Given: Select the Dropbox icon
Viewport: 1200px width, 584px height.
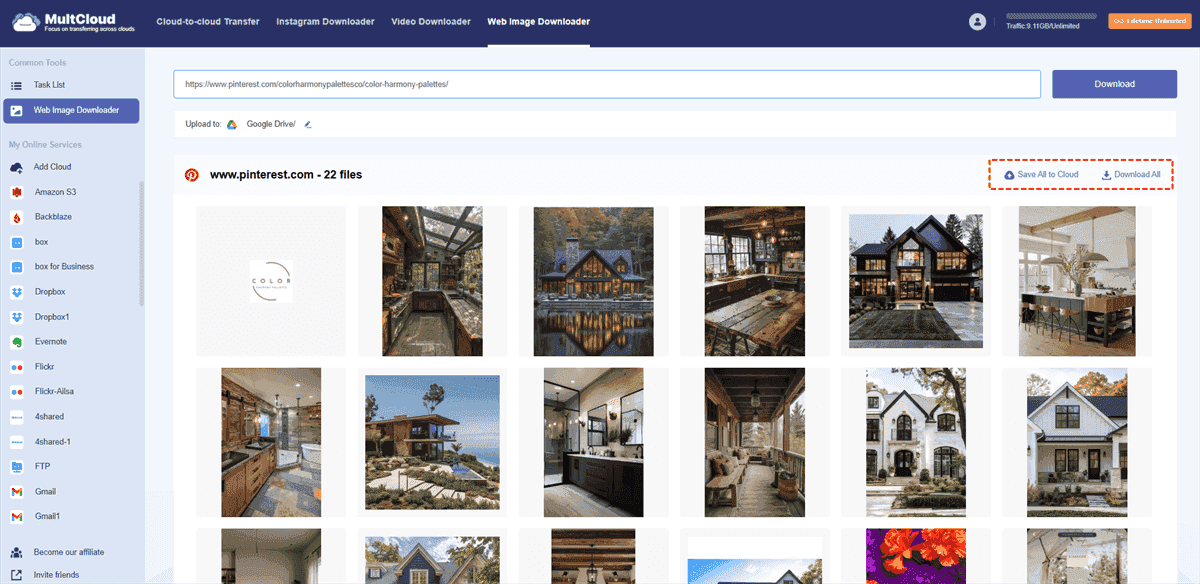Looking at the screenshot, I should 17,292.
